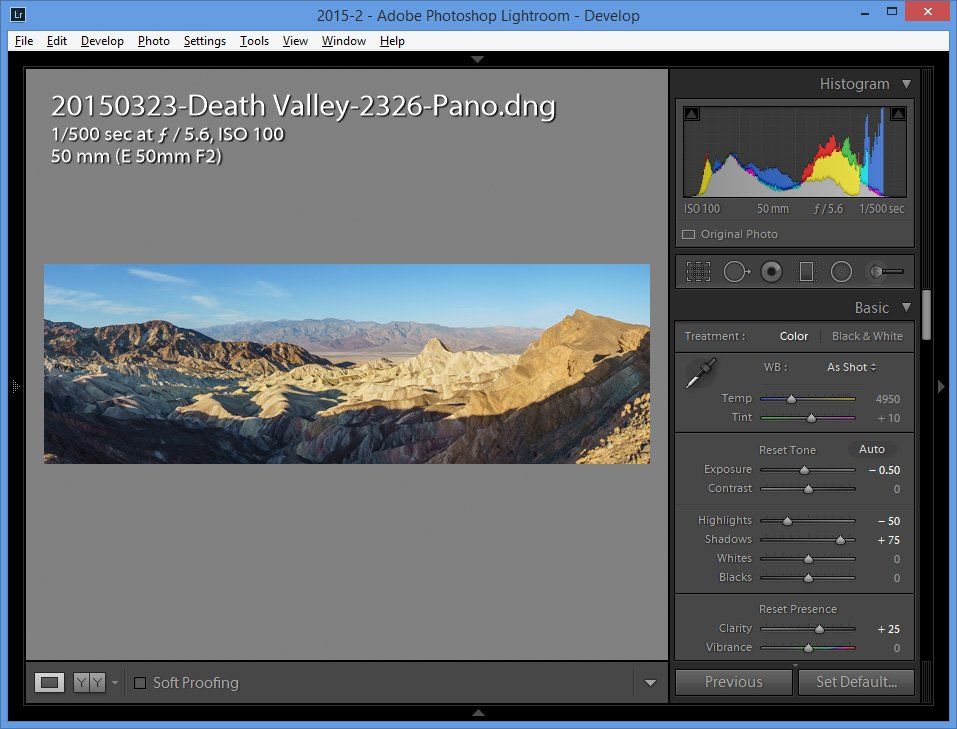
Task: Open the Photo menu
Action: pyautogui.click(x=153, y=41)
